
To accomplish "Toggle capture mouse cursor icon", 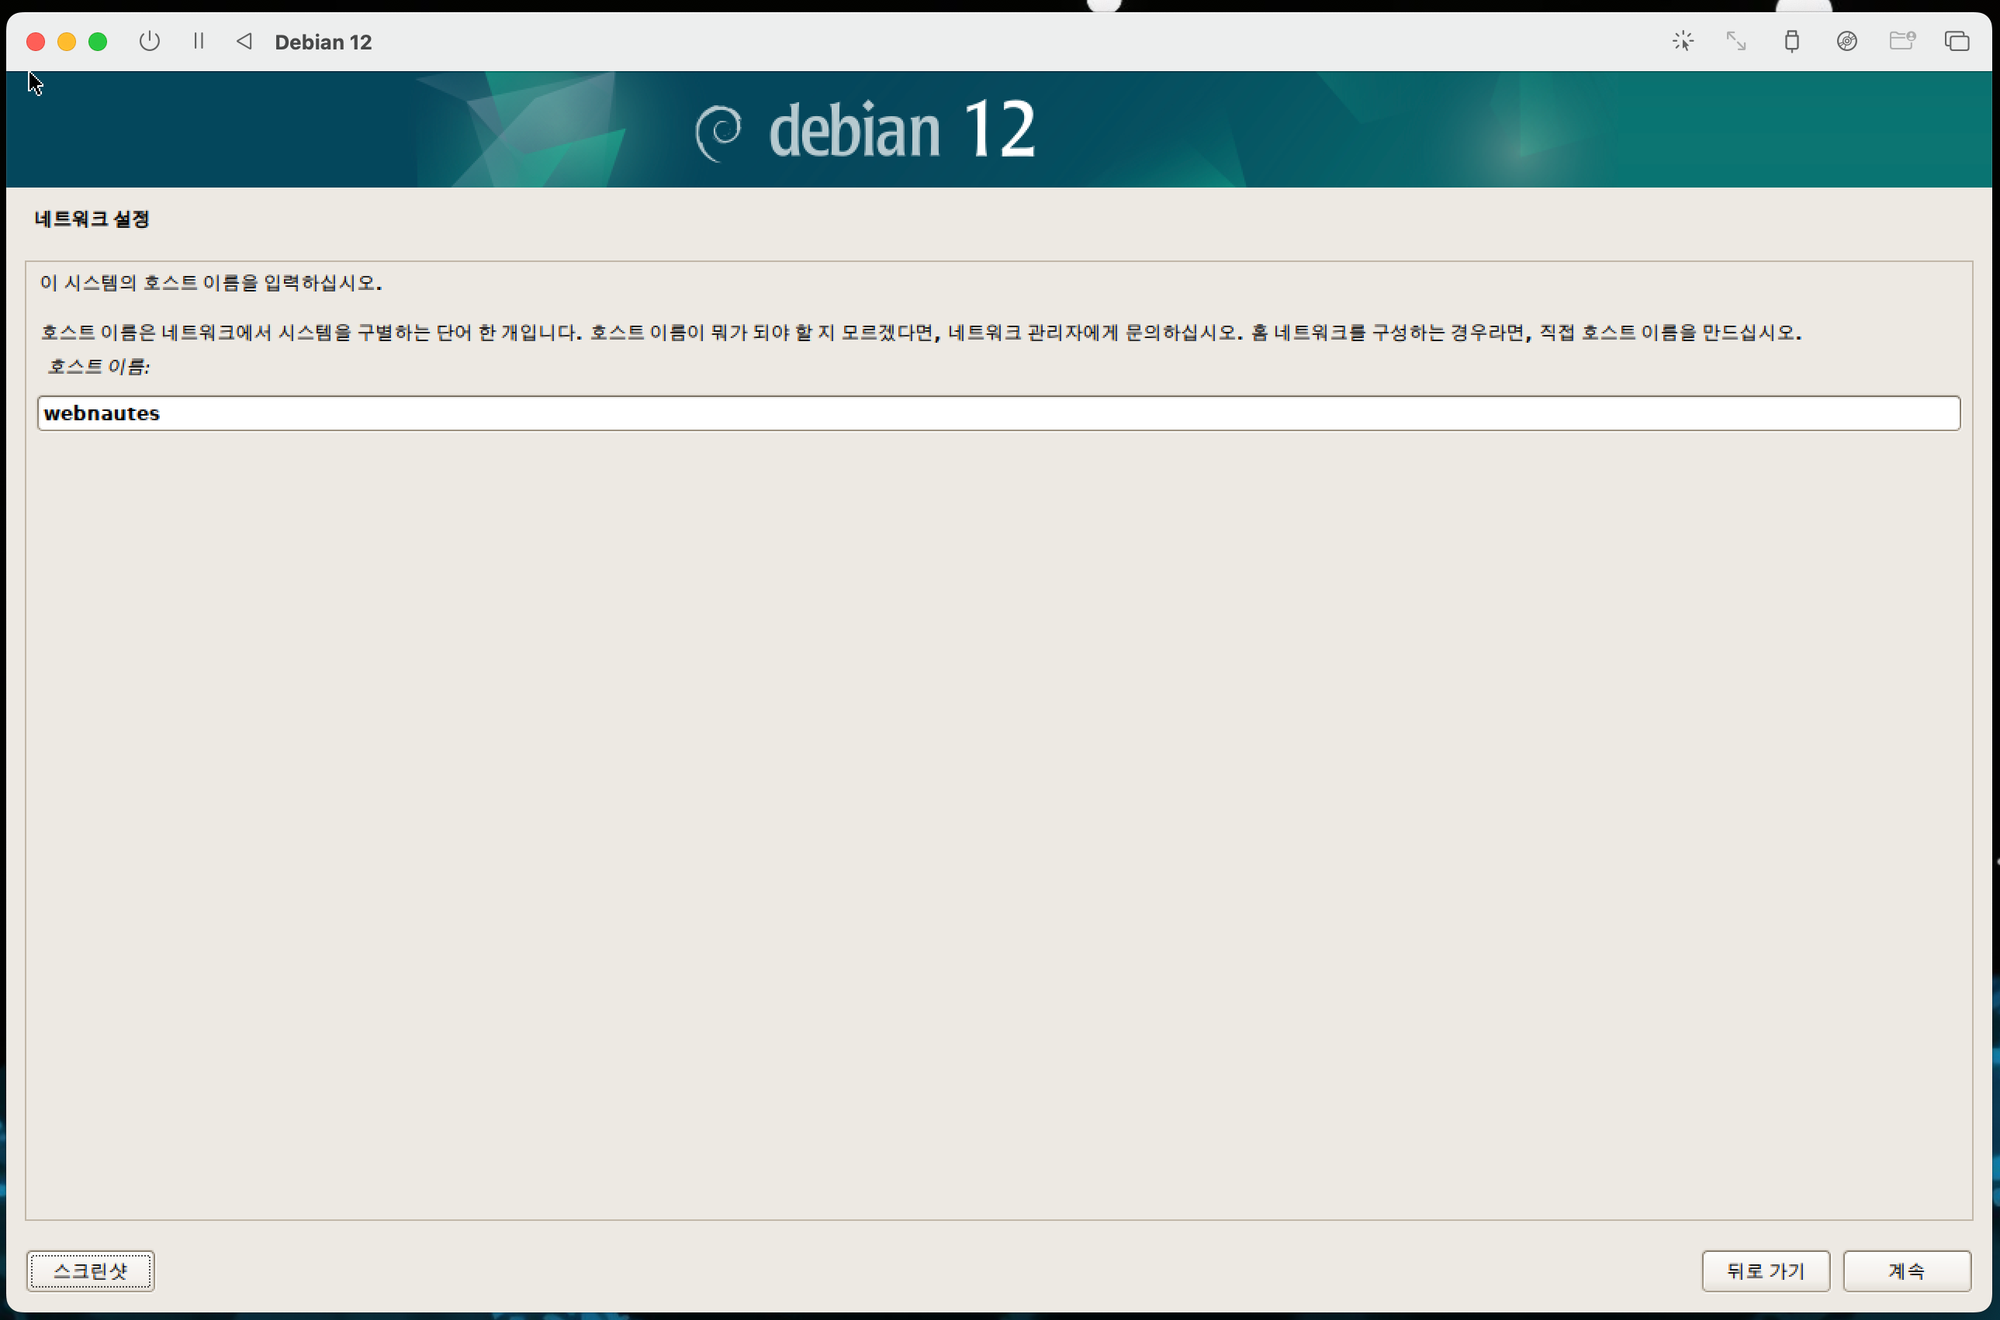I will [1683, 41].
